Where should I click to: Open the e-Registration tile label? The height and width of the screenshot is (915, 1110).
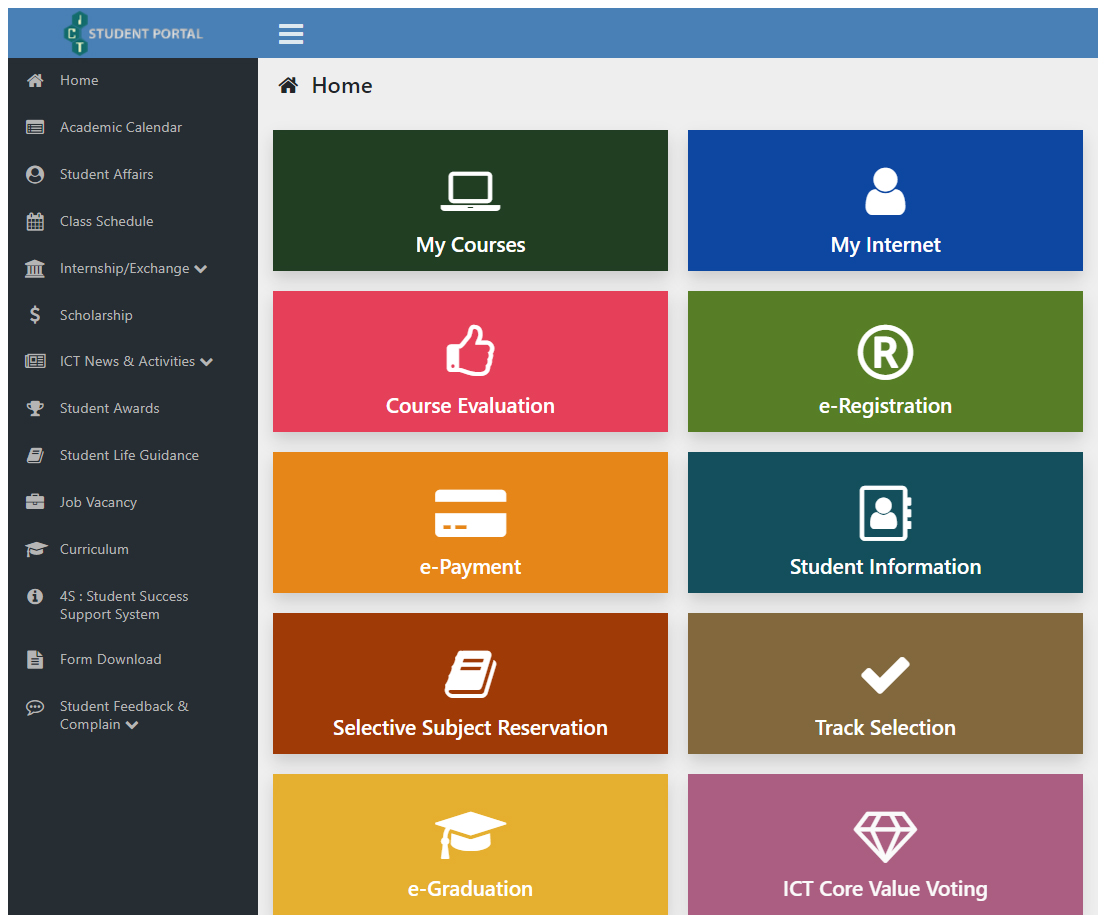[885, 405]
